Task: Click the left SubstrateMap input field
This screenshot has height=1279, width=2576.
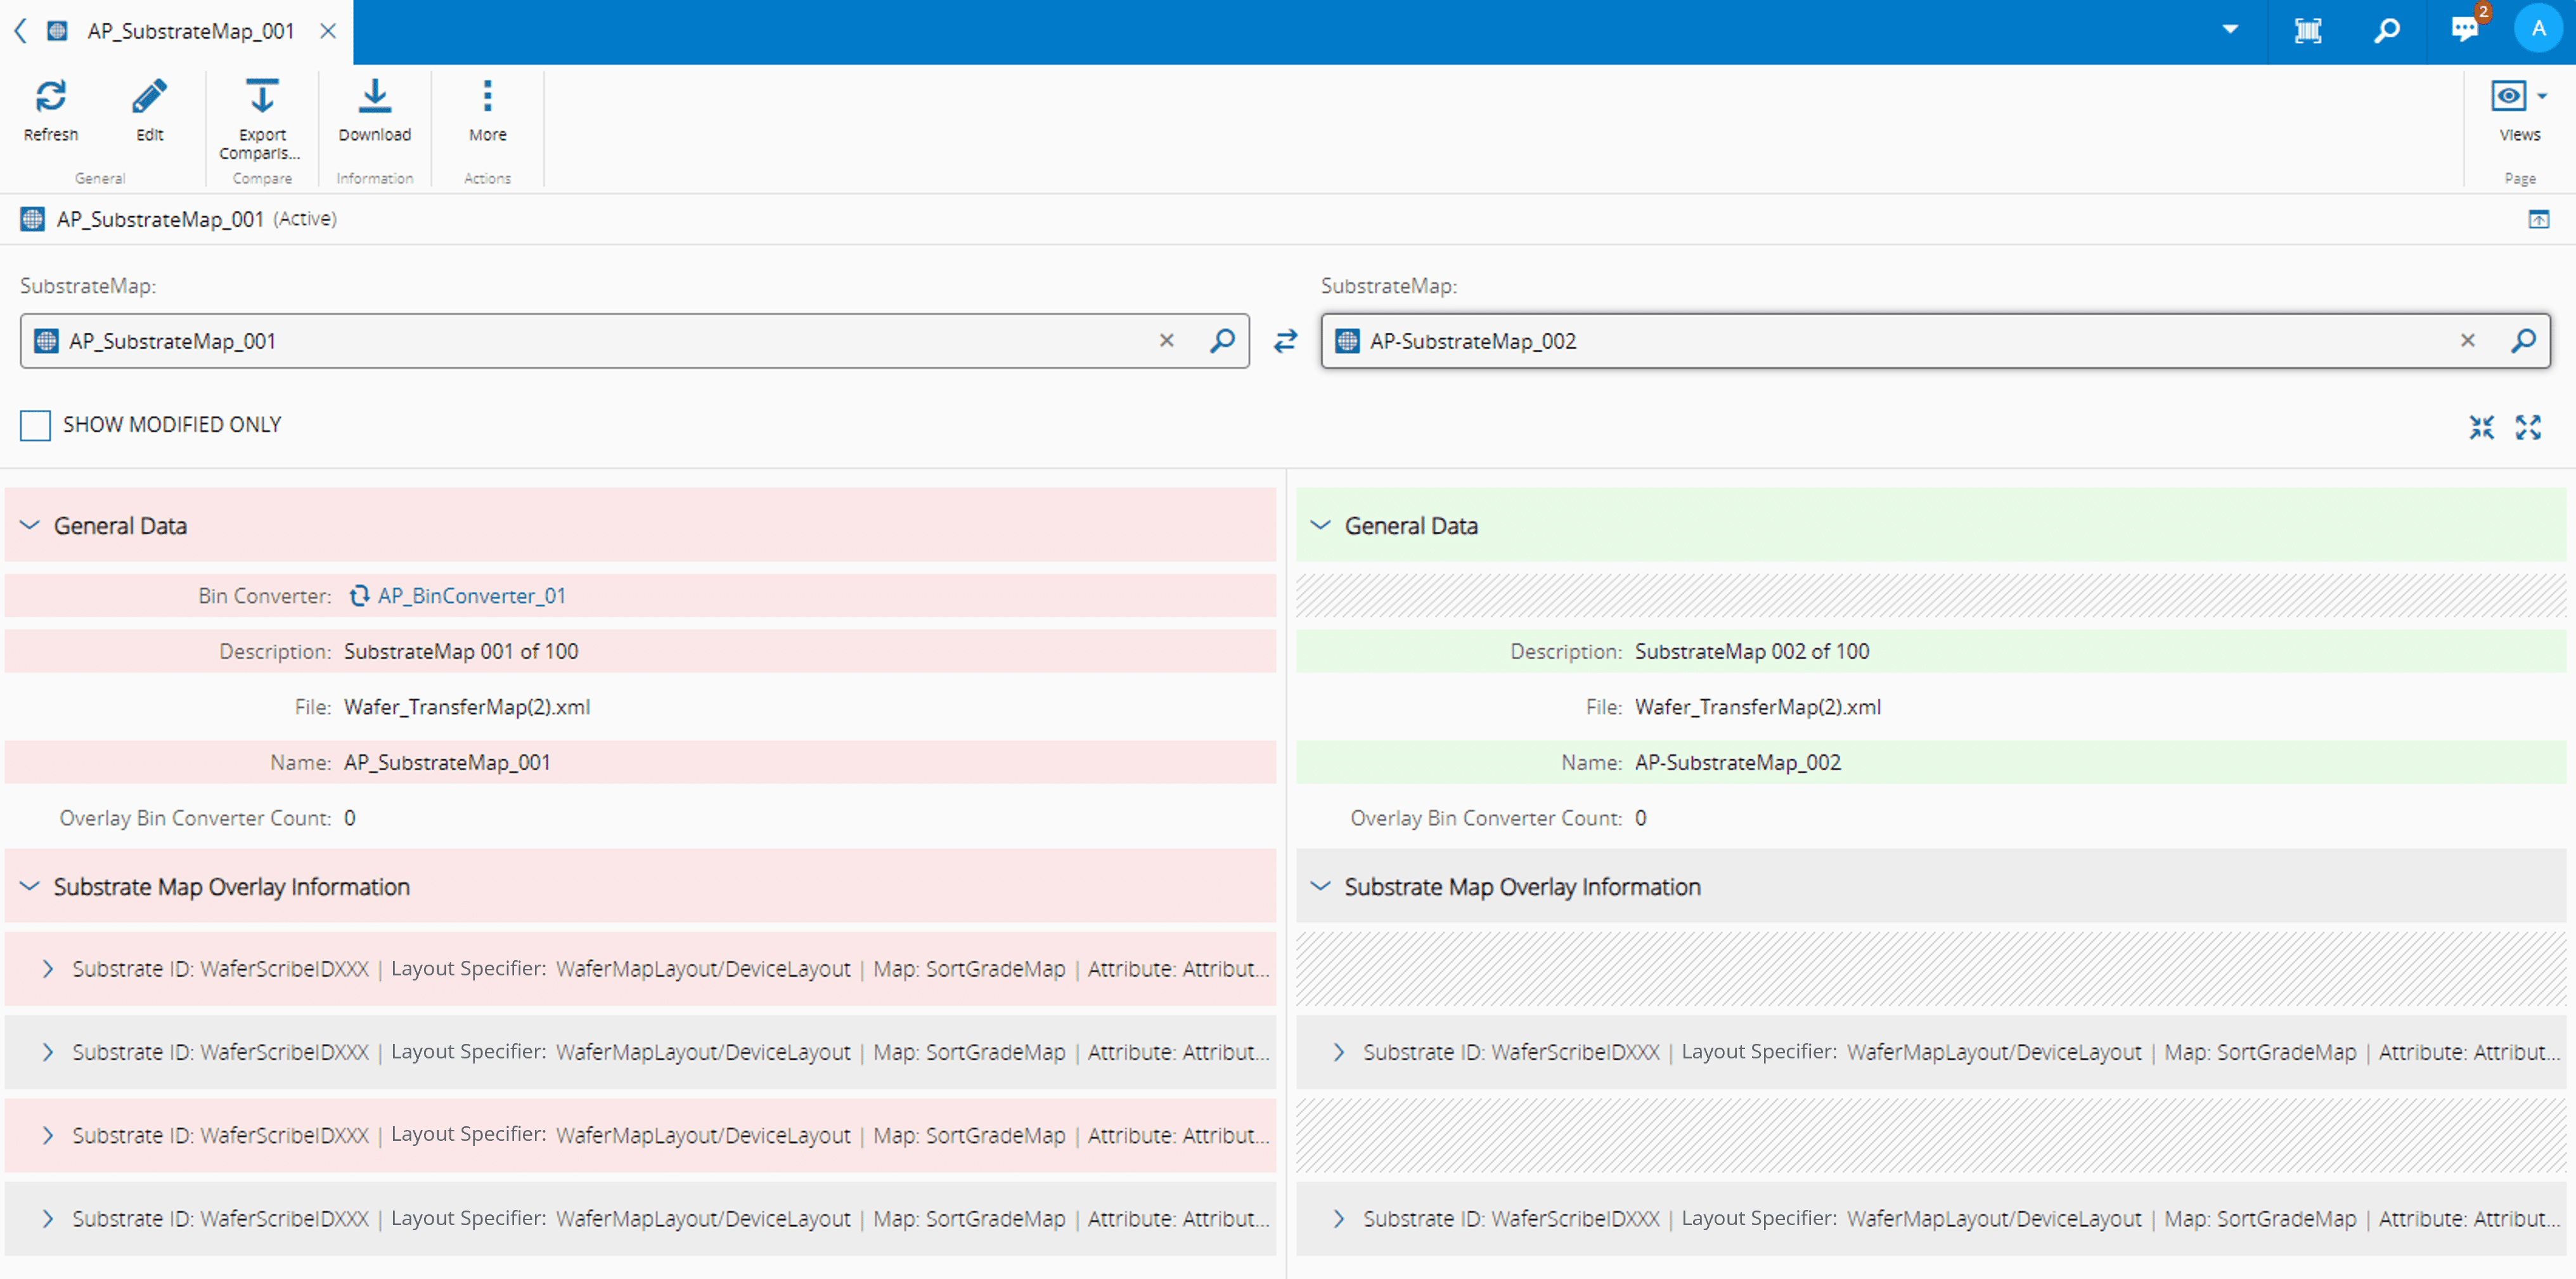Action: (x=600, y=341)
